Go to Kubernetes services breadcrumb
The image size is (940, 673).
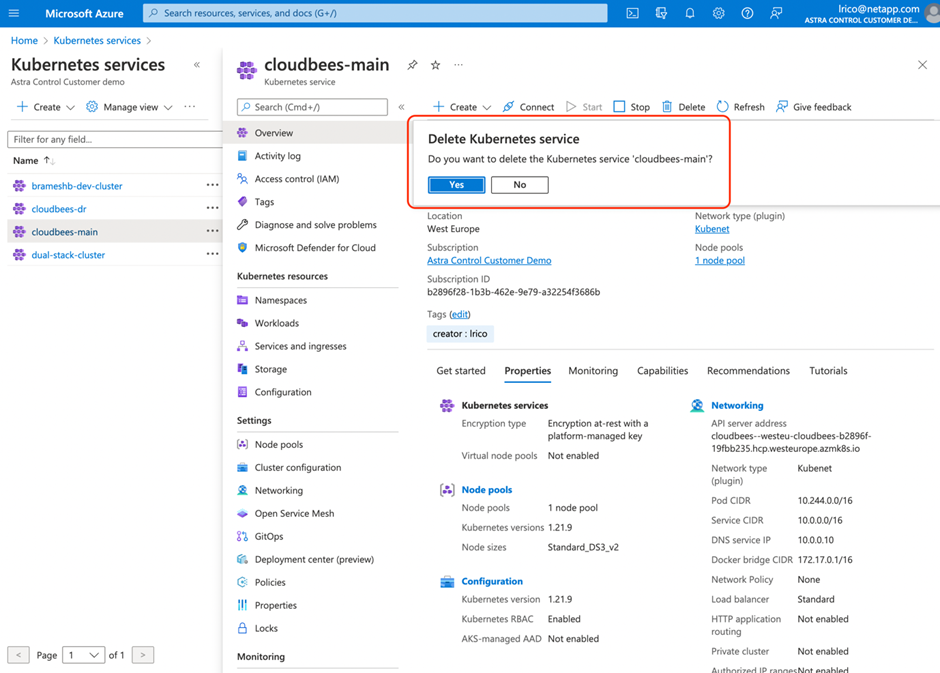click(x=97, y=41)
